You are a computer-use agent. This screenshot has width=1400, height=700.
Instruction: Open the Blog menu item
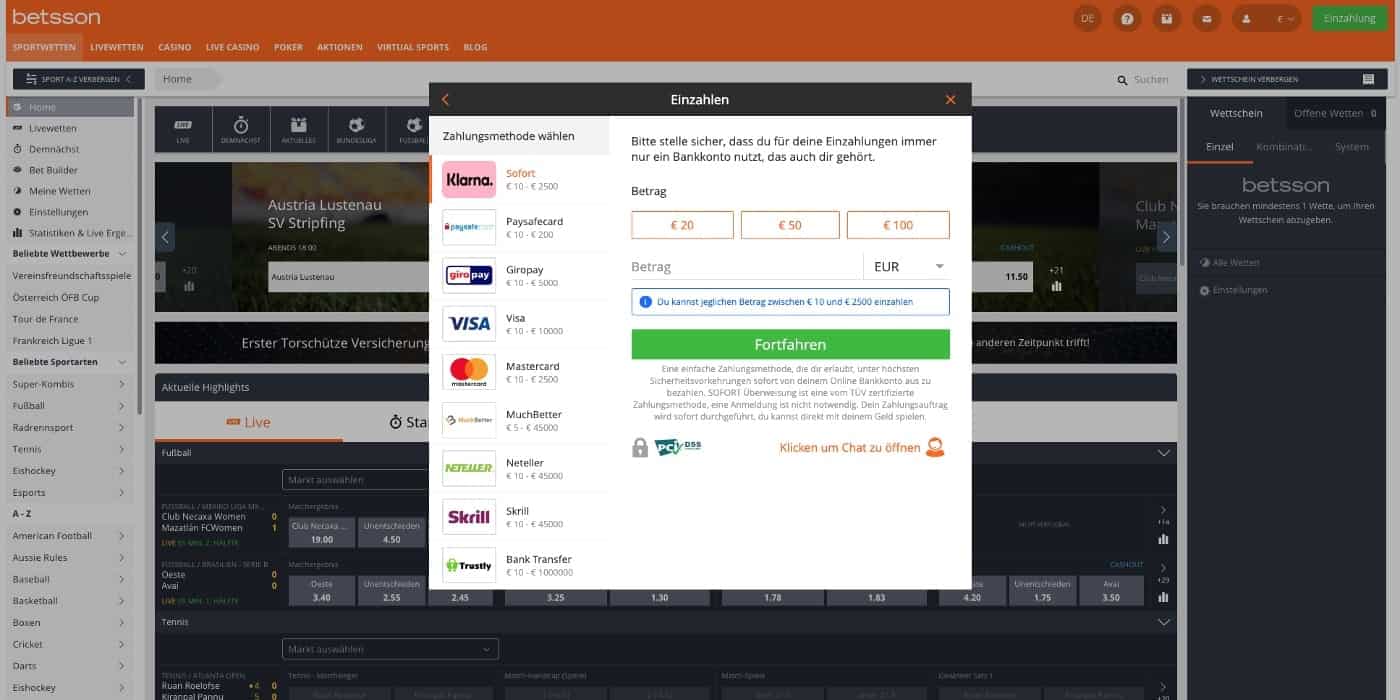coord(475,47)
